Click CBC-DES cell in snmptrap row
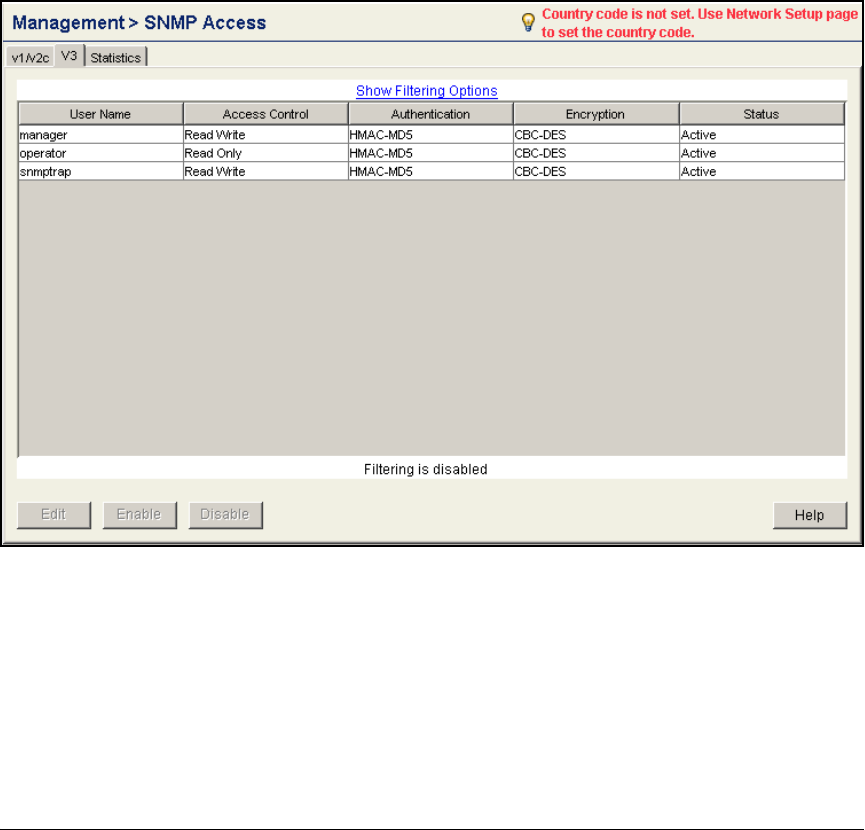Image resolution: width=865 pixels, height=830 pixels. 596,172
